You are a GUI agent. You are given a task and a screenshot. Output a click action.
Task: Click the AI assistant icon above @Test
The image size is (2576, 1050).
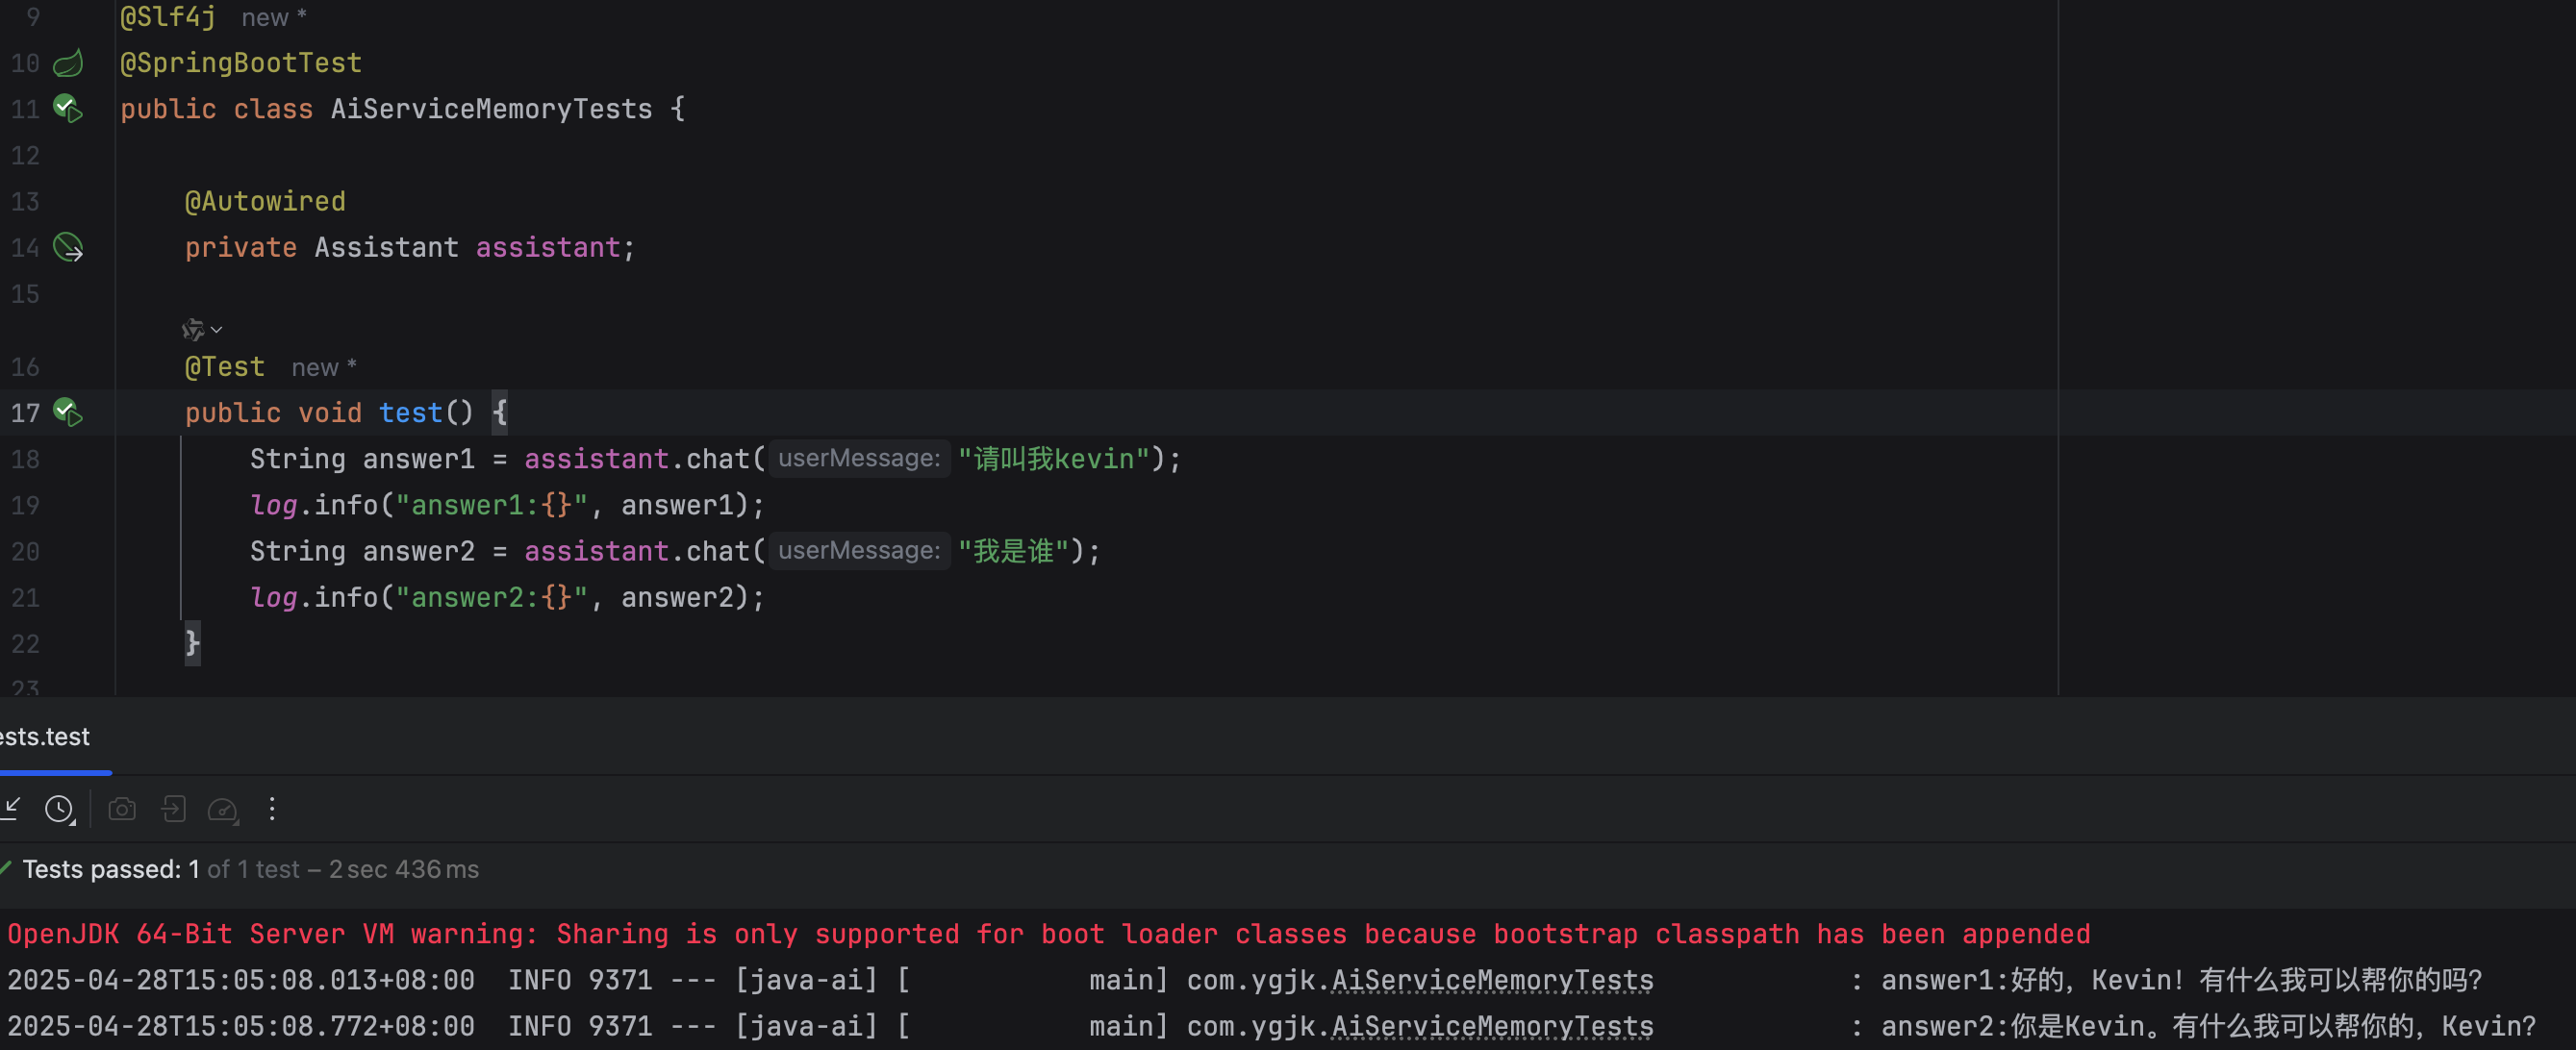coord(192,330)
